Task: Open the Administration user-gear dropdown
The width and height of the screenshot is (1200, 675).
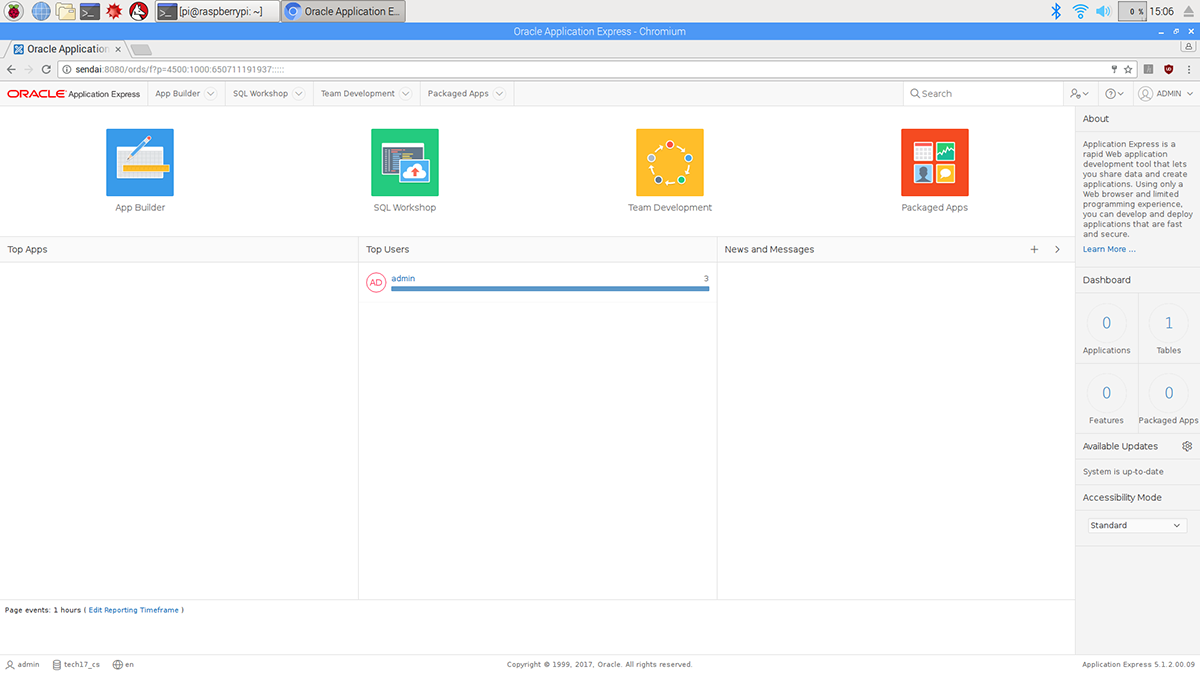Action: (x=1079, y=93)
